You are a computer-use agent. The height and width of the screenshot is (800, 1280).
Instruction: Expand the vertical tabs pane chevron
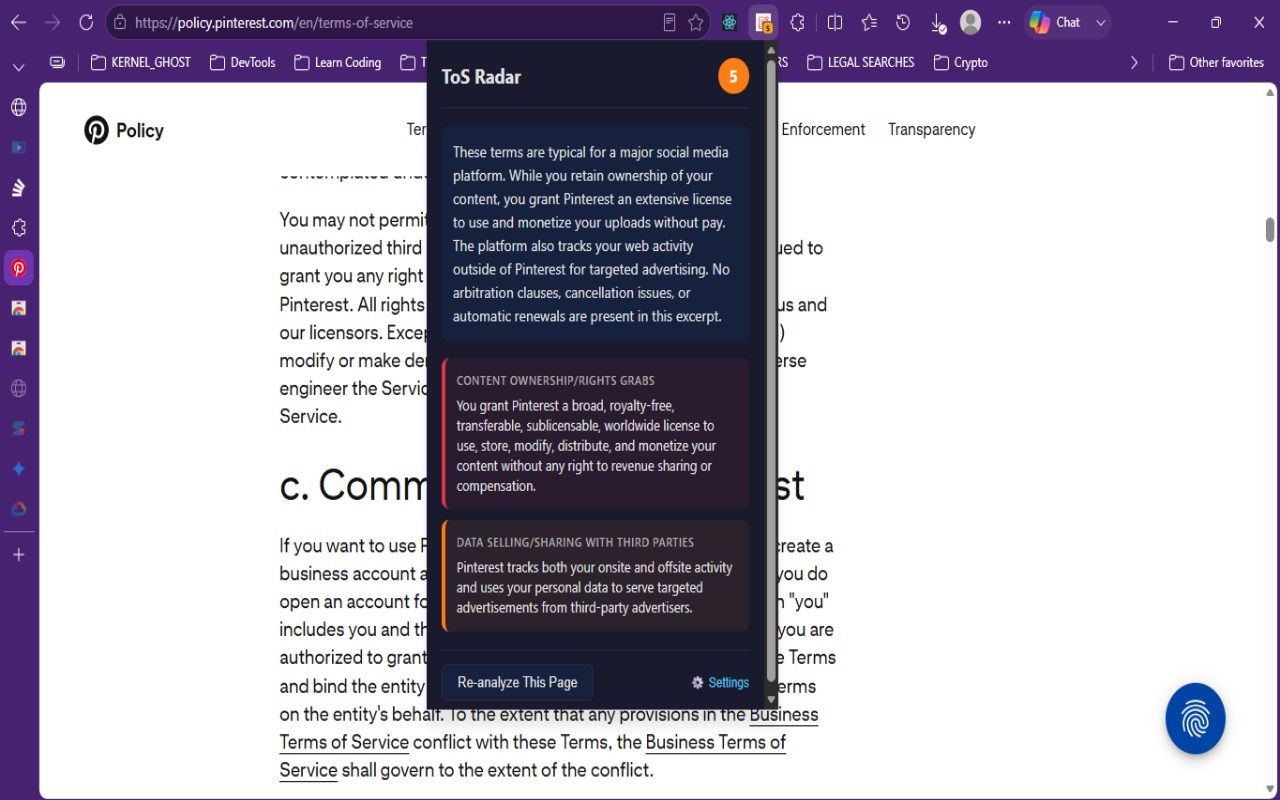point(18,67)
